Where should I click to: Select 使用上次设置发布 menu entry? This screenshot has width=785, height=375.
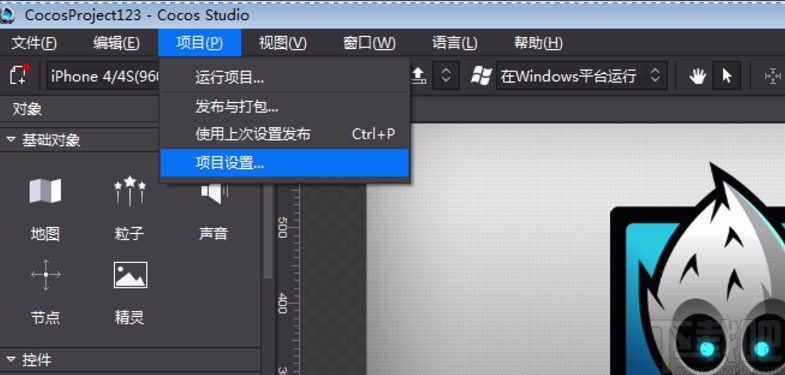pos(284,134)
